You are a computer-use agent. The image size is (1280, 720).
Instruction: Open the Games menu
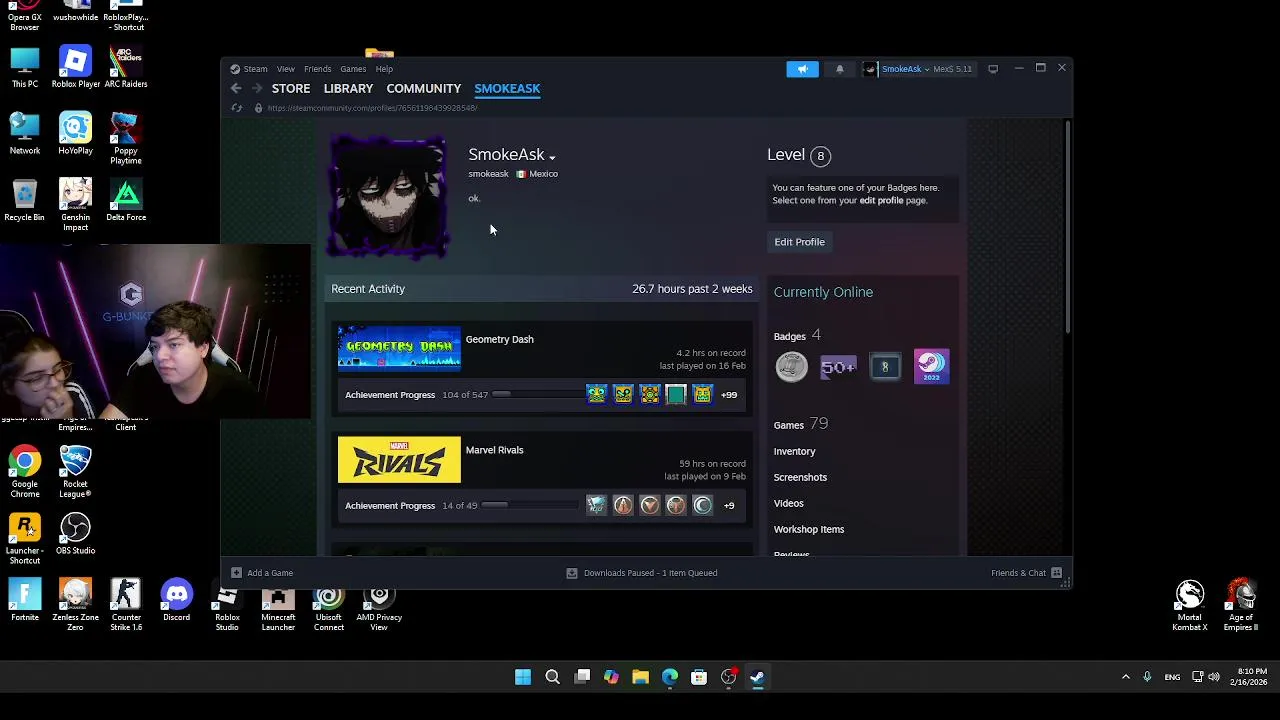pos(353,69)
